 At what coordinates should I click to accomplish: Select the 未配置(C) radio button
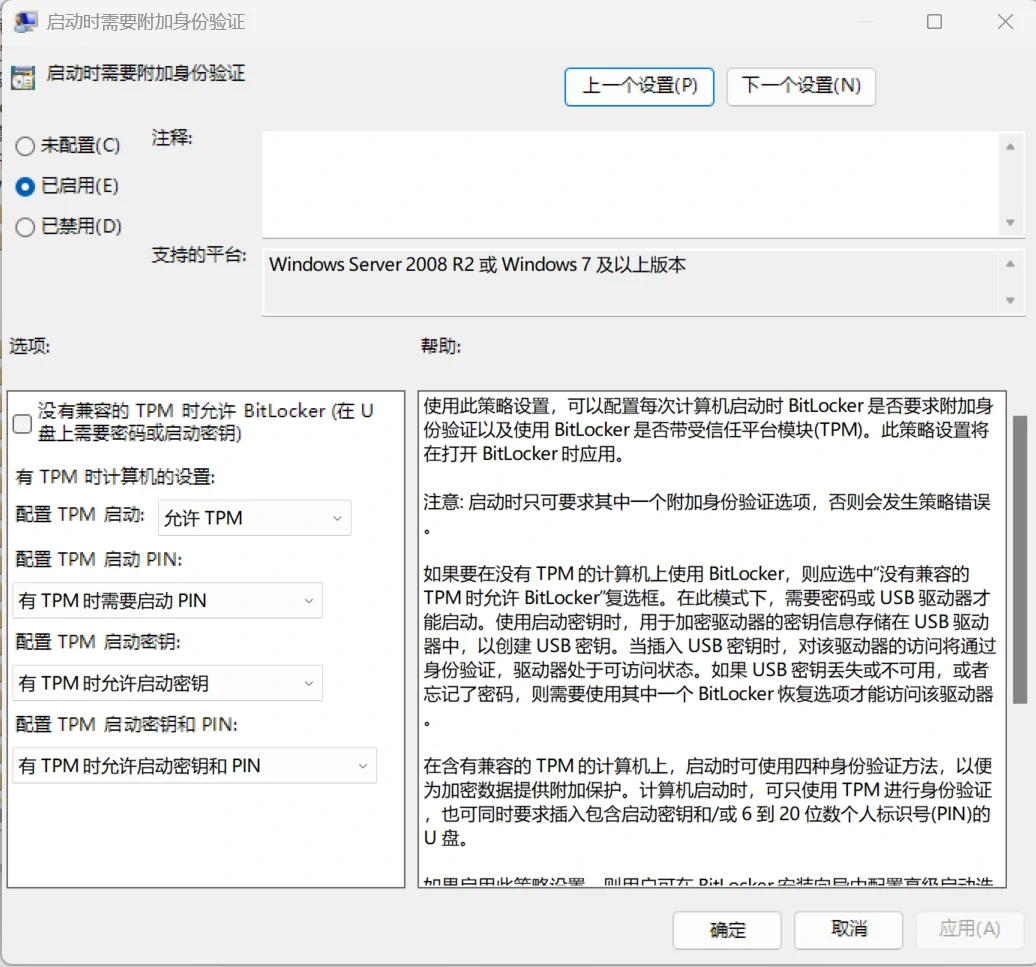(x=25, y=146)
